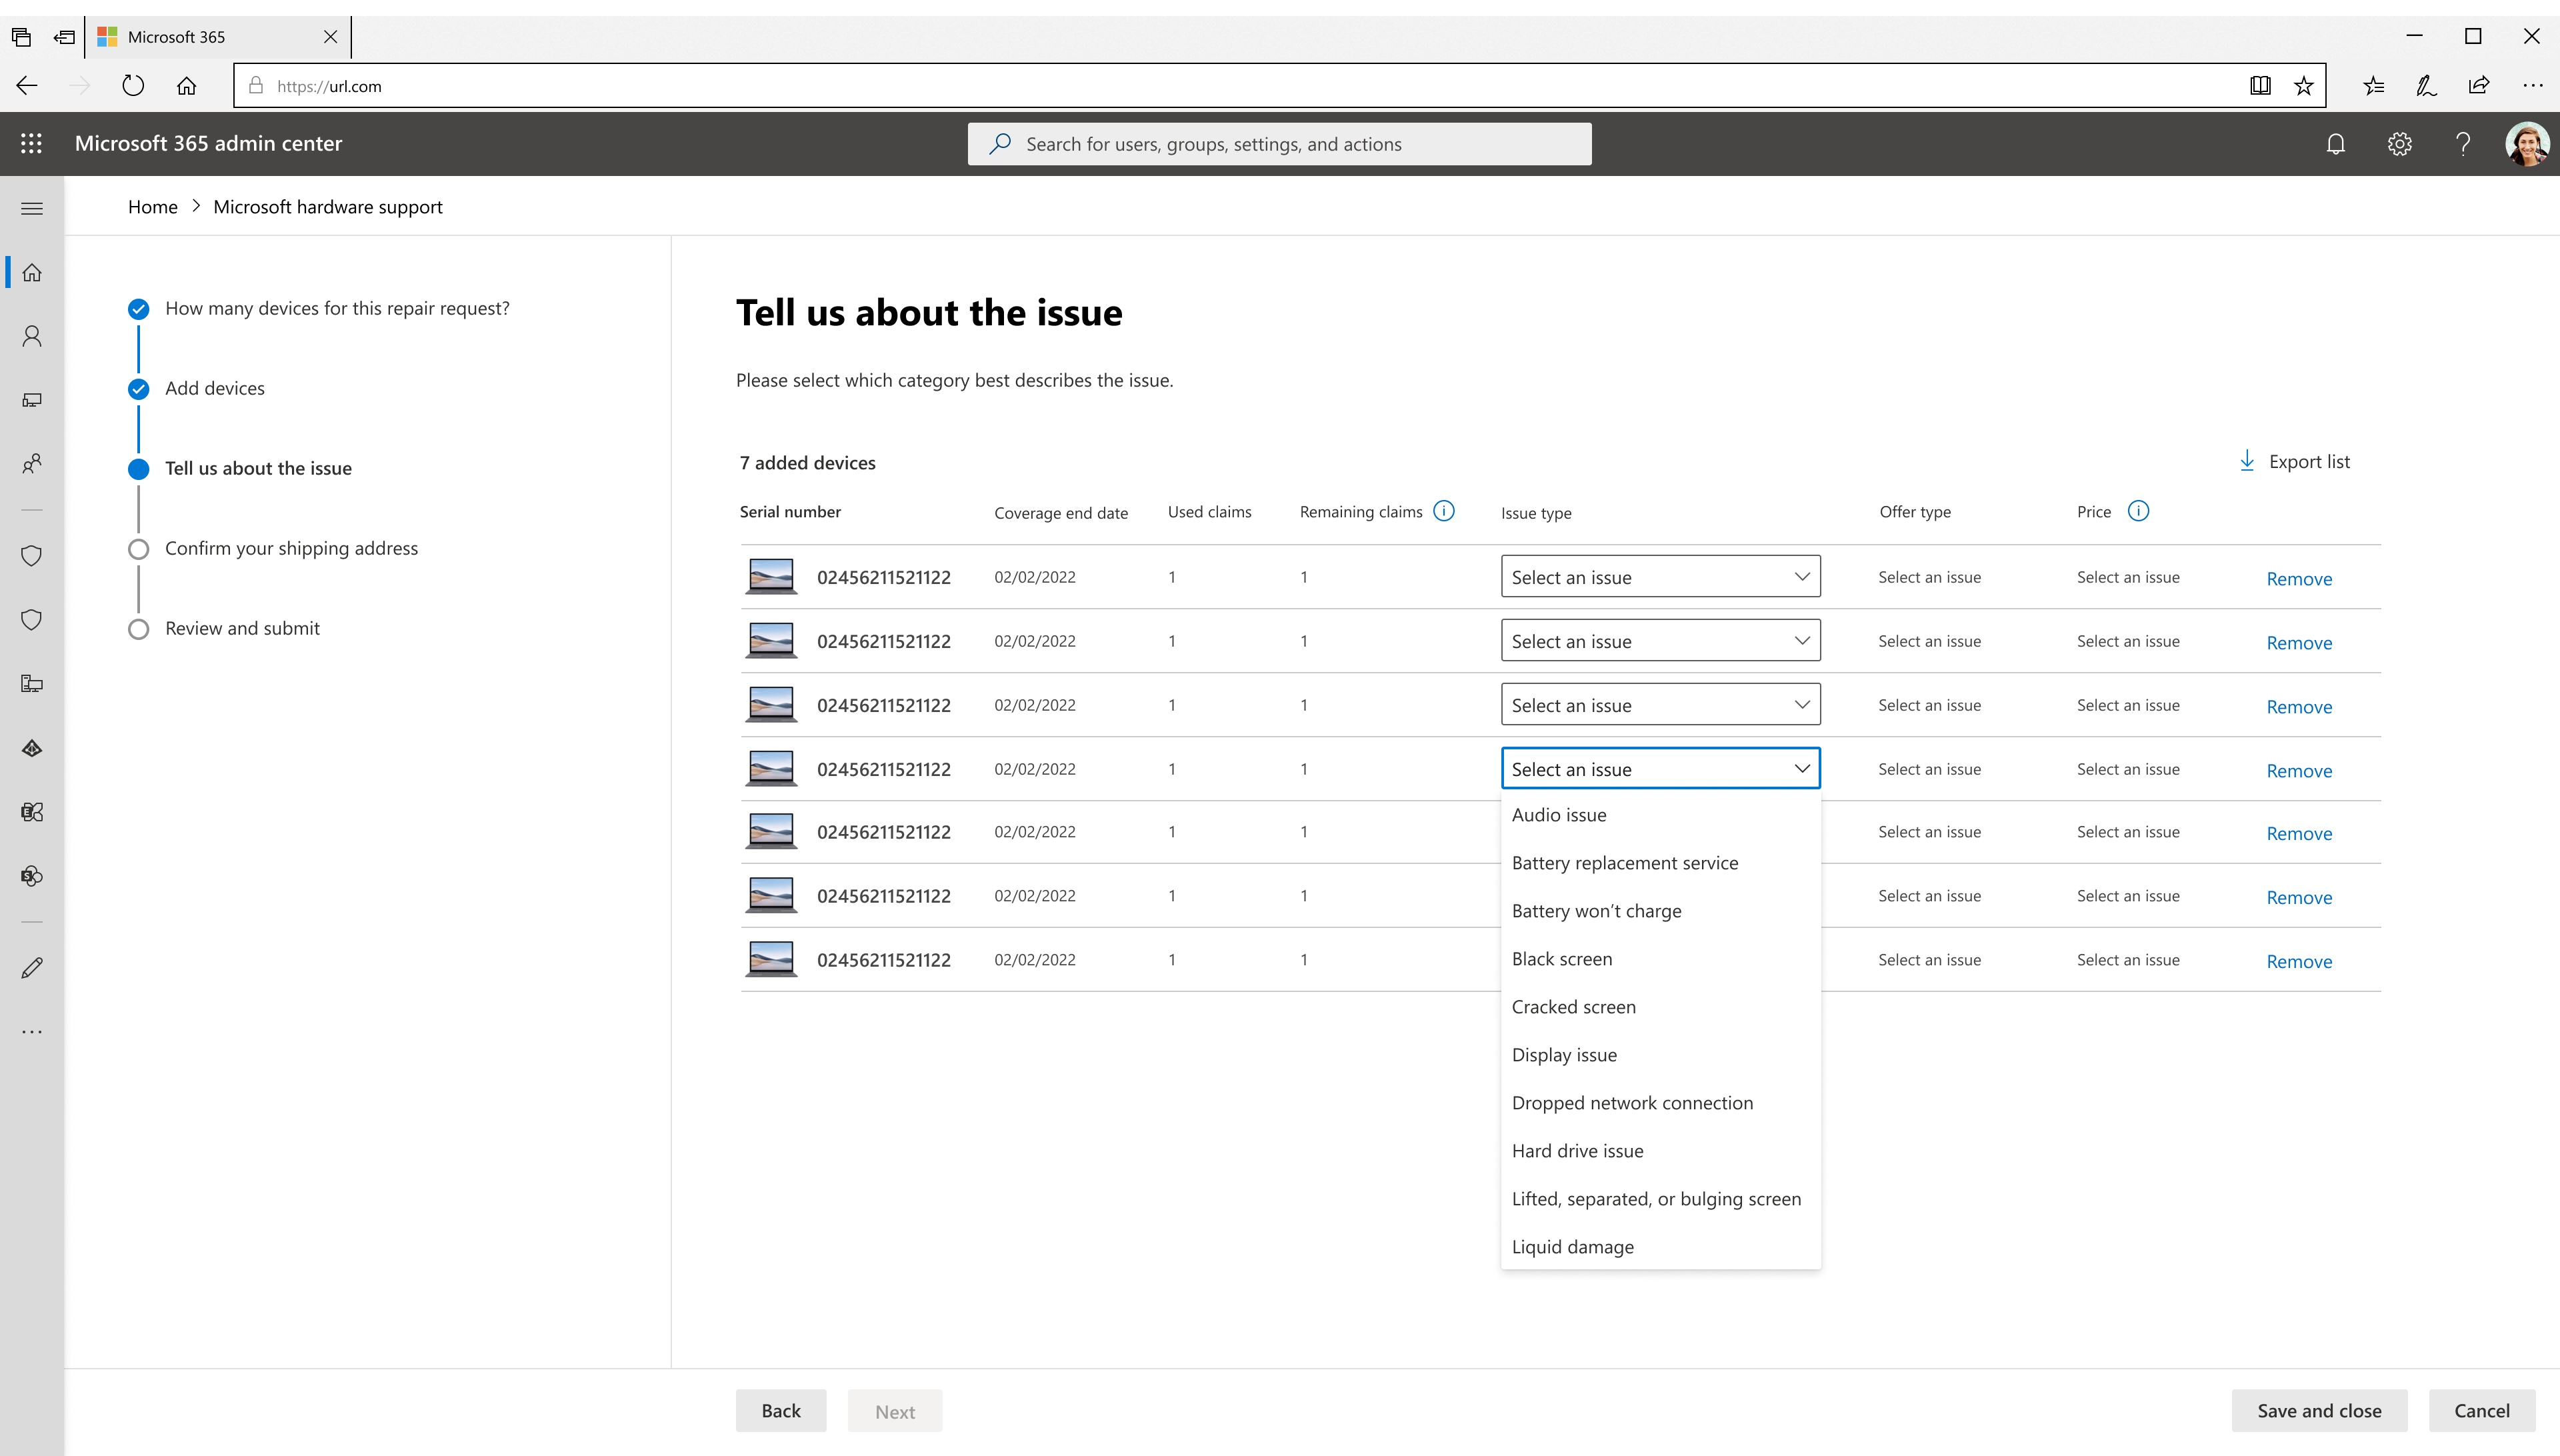2560x1456 pixels.
Task: Remove the fourth device row
Action: (2299, 771)
